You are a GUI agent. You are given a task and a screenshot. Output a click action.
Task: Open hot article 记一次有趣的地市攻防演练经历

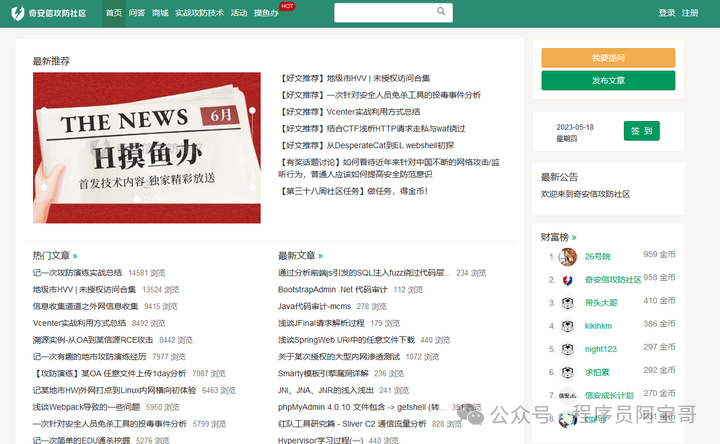(90, 357)
